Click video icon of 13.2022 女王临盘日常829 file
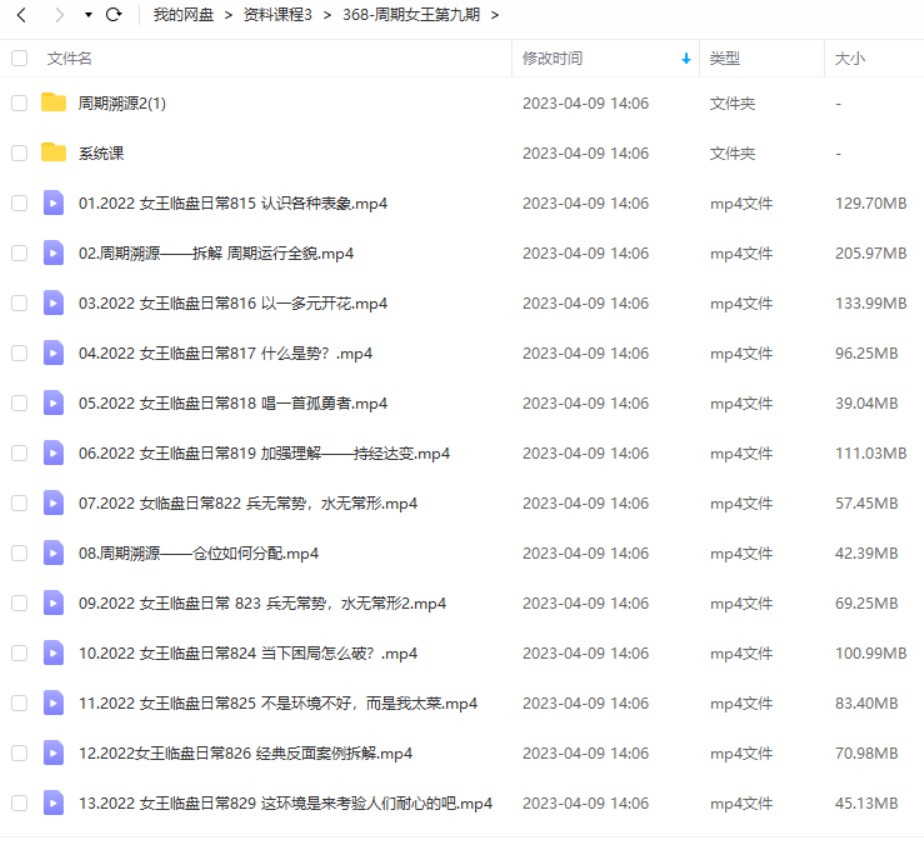The height and width of the screenshot is (848, 924). pyautogui.click(x=54, y=803)
